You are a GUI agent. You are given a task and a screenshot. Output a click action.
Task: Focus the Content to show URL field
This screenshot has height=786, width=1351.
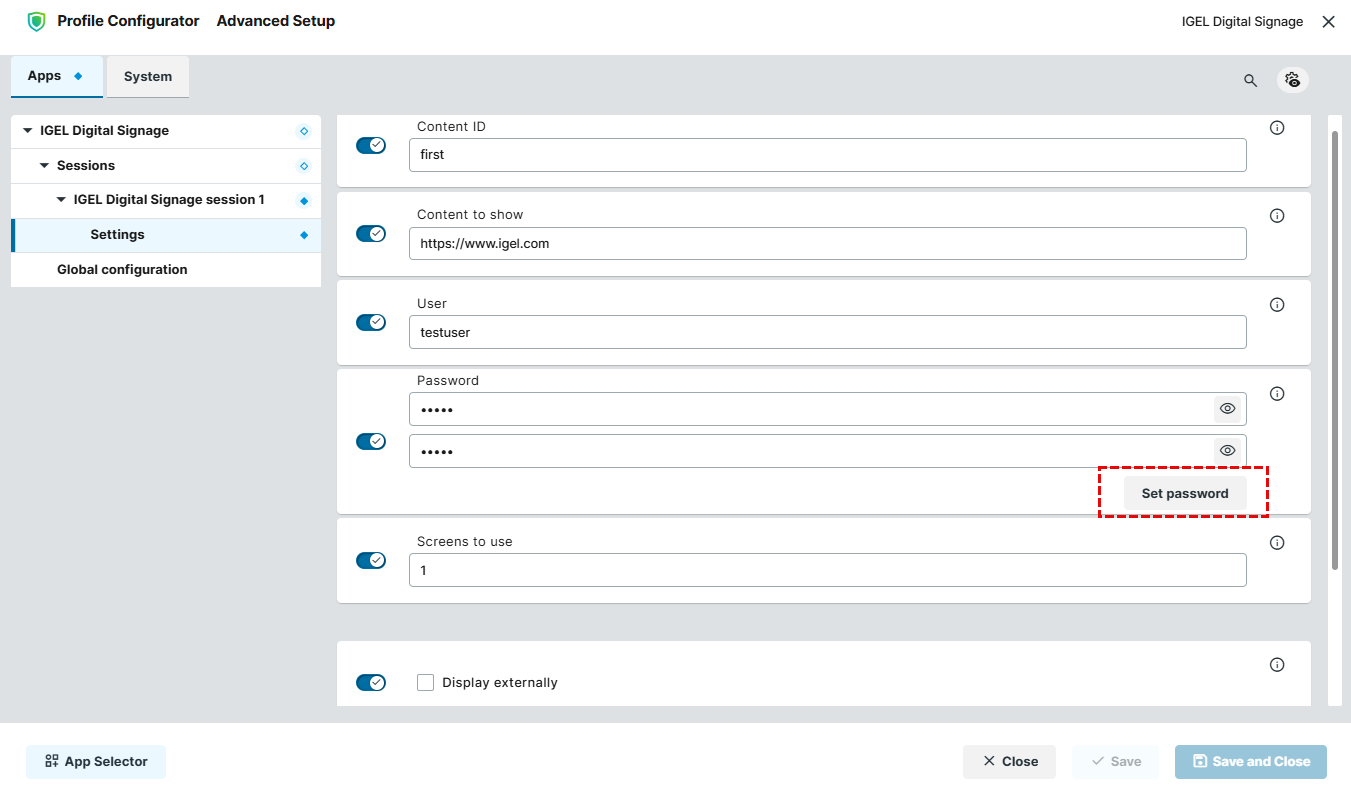point(828,243)
